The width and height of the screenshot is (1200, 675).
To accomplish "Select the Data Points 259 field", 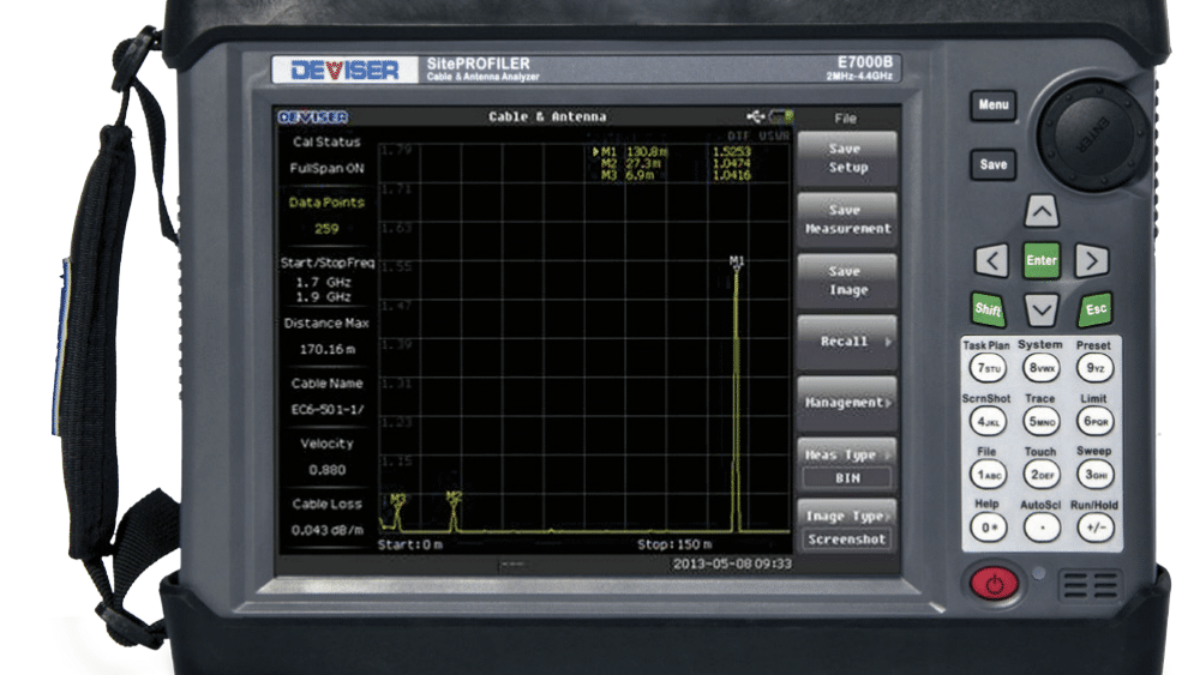I will pyautogui.click(x=327, y=216).
